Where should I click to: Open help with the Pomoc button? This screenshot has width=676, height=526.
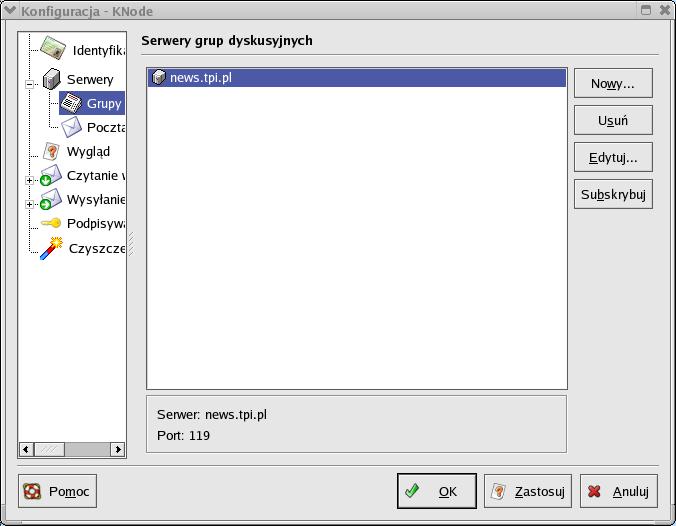pyautogui.click(x=58, y=491)
